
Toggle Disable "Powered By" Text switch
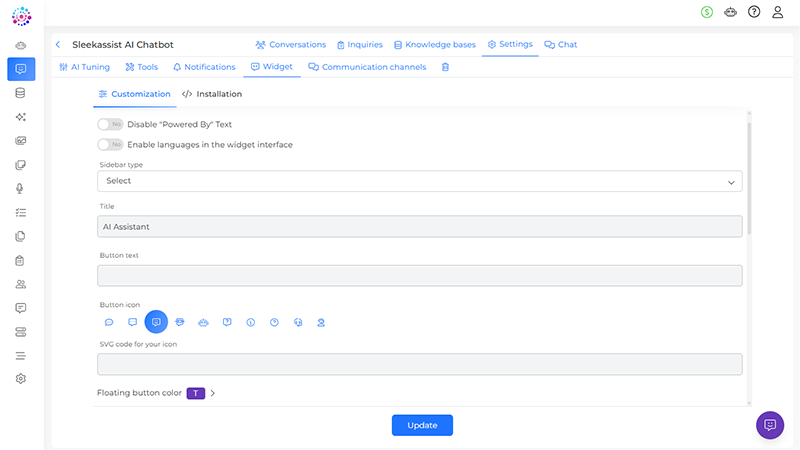click(x=110, y=124)
